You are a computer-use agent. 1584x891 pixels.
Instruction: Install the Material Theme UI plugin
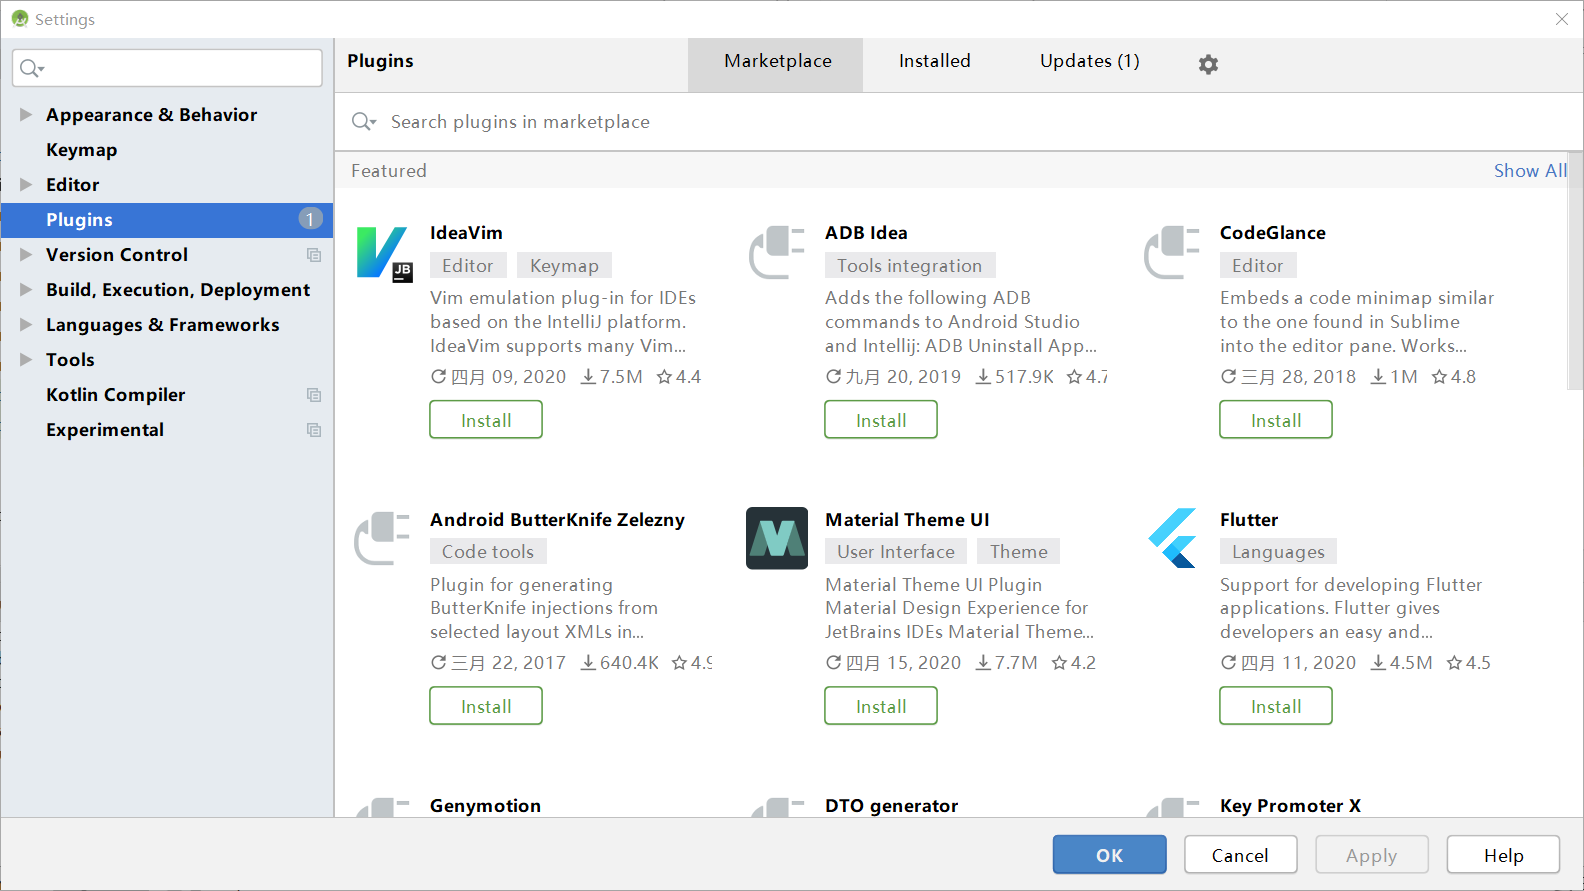[881, 706]
